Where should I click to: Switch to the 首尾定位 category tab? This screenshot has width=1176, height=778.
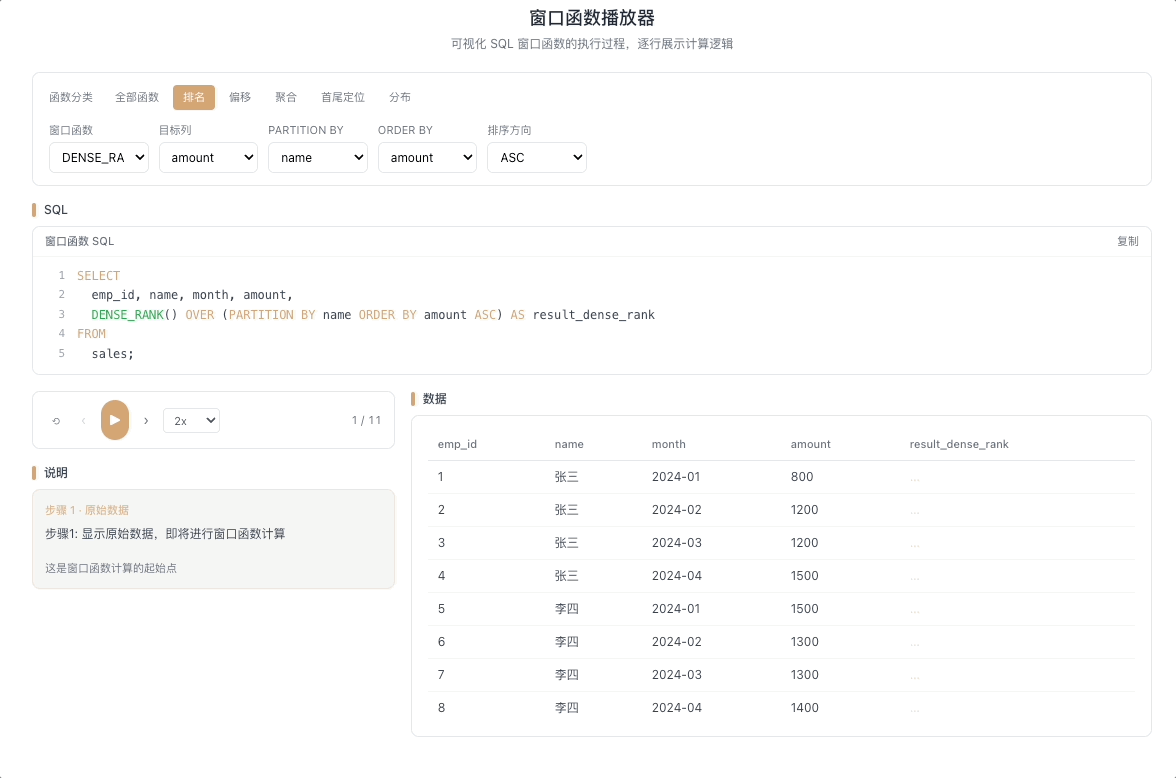pos(343,98)
